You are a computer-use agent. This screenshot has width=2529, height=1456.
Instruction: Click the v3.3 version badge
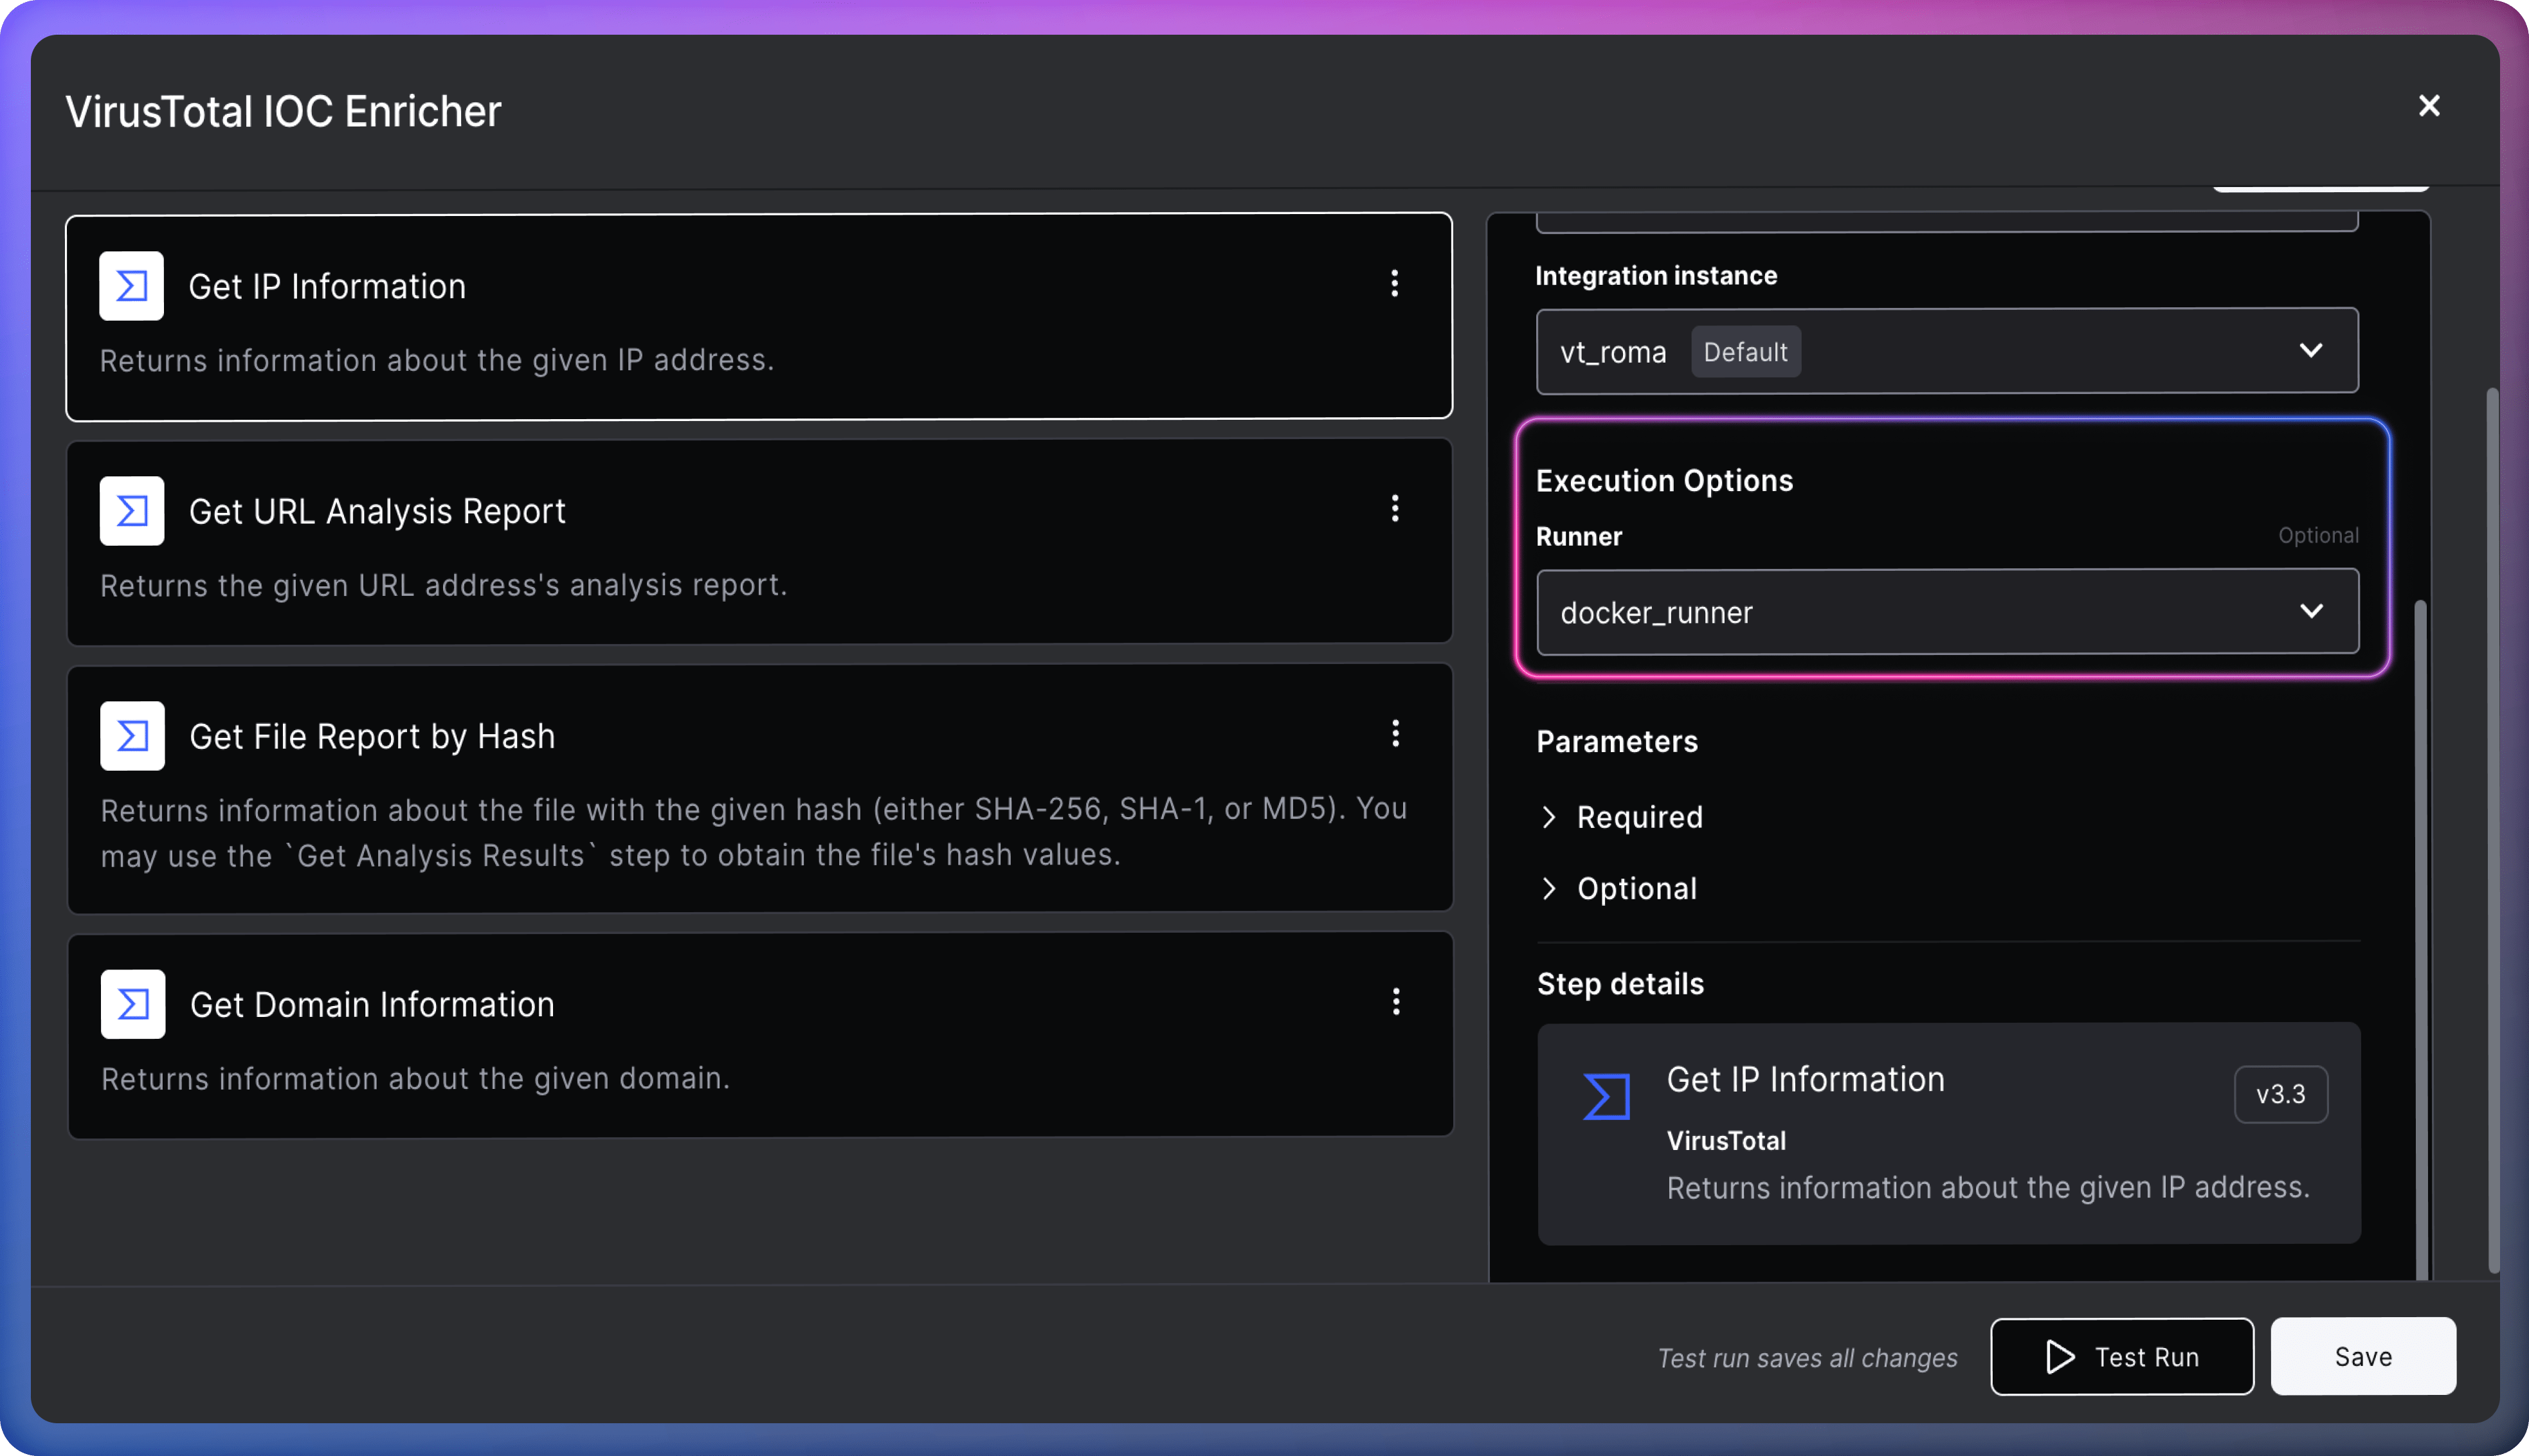click(x=2280, y=1094)
